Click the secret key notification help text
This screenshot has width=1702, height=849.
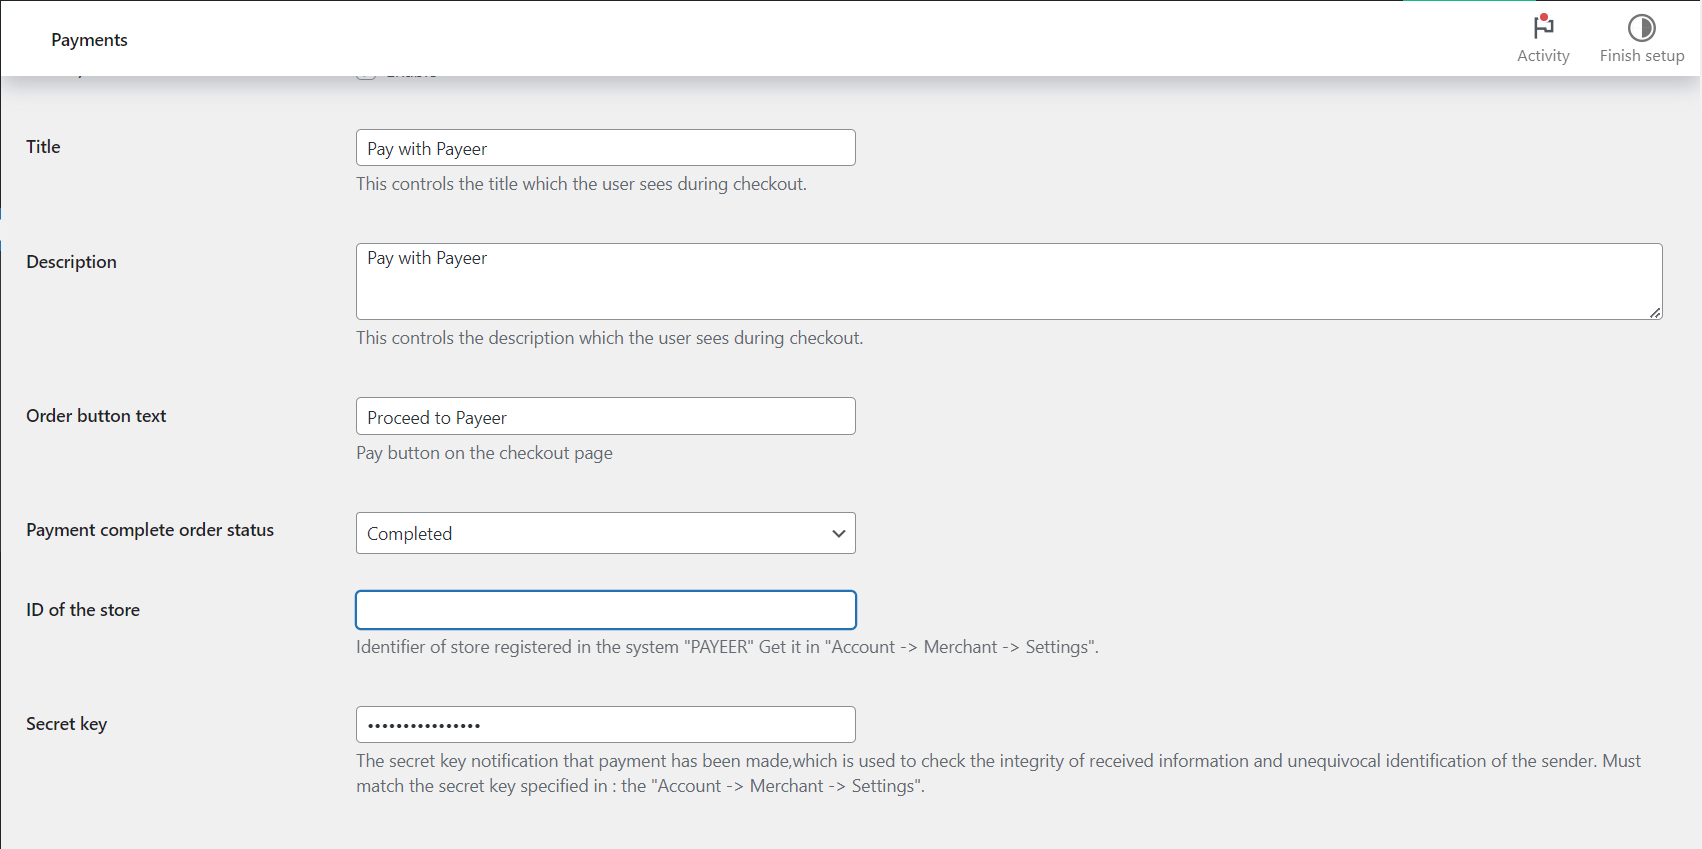(998, 773)
